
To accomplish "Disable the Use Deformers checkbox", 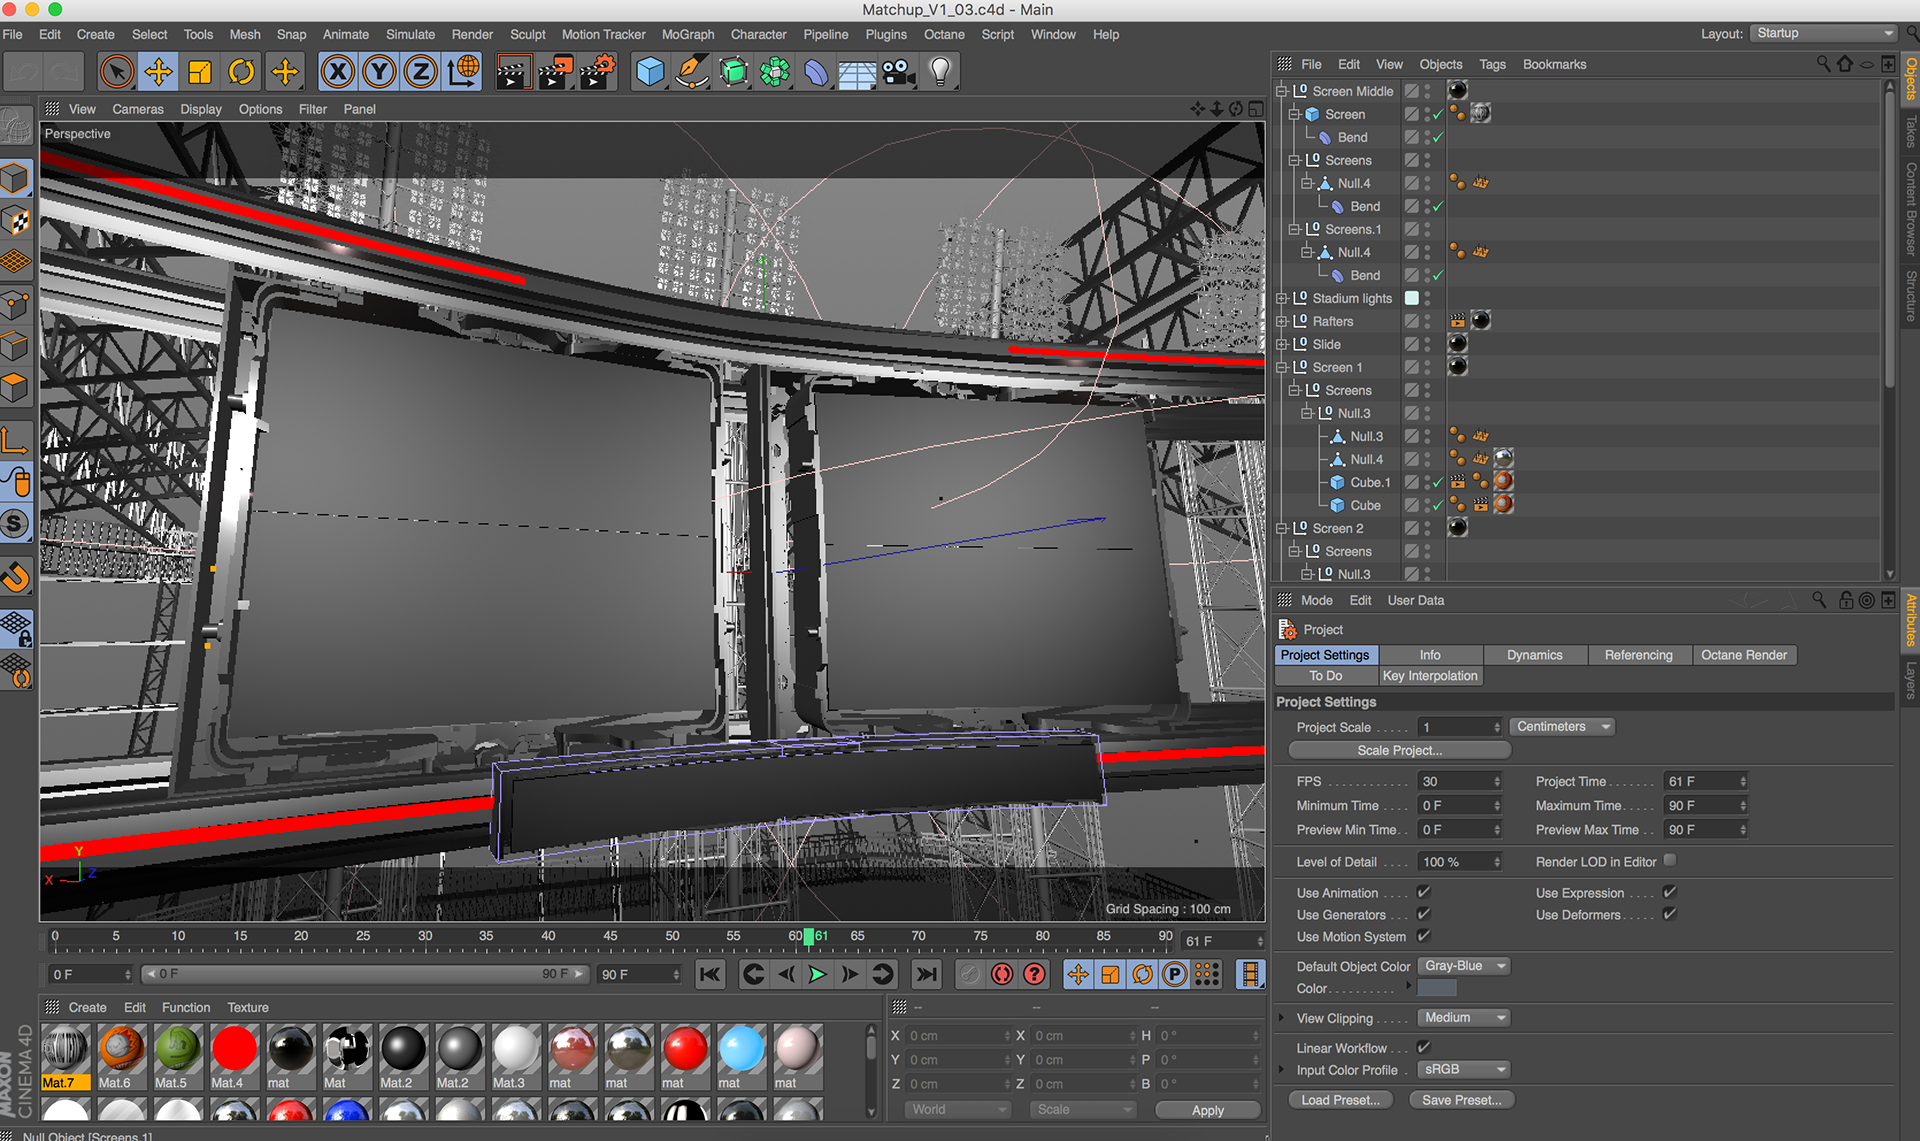I will (1669, 914).
